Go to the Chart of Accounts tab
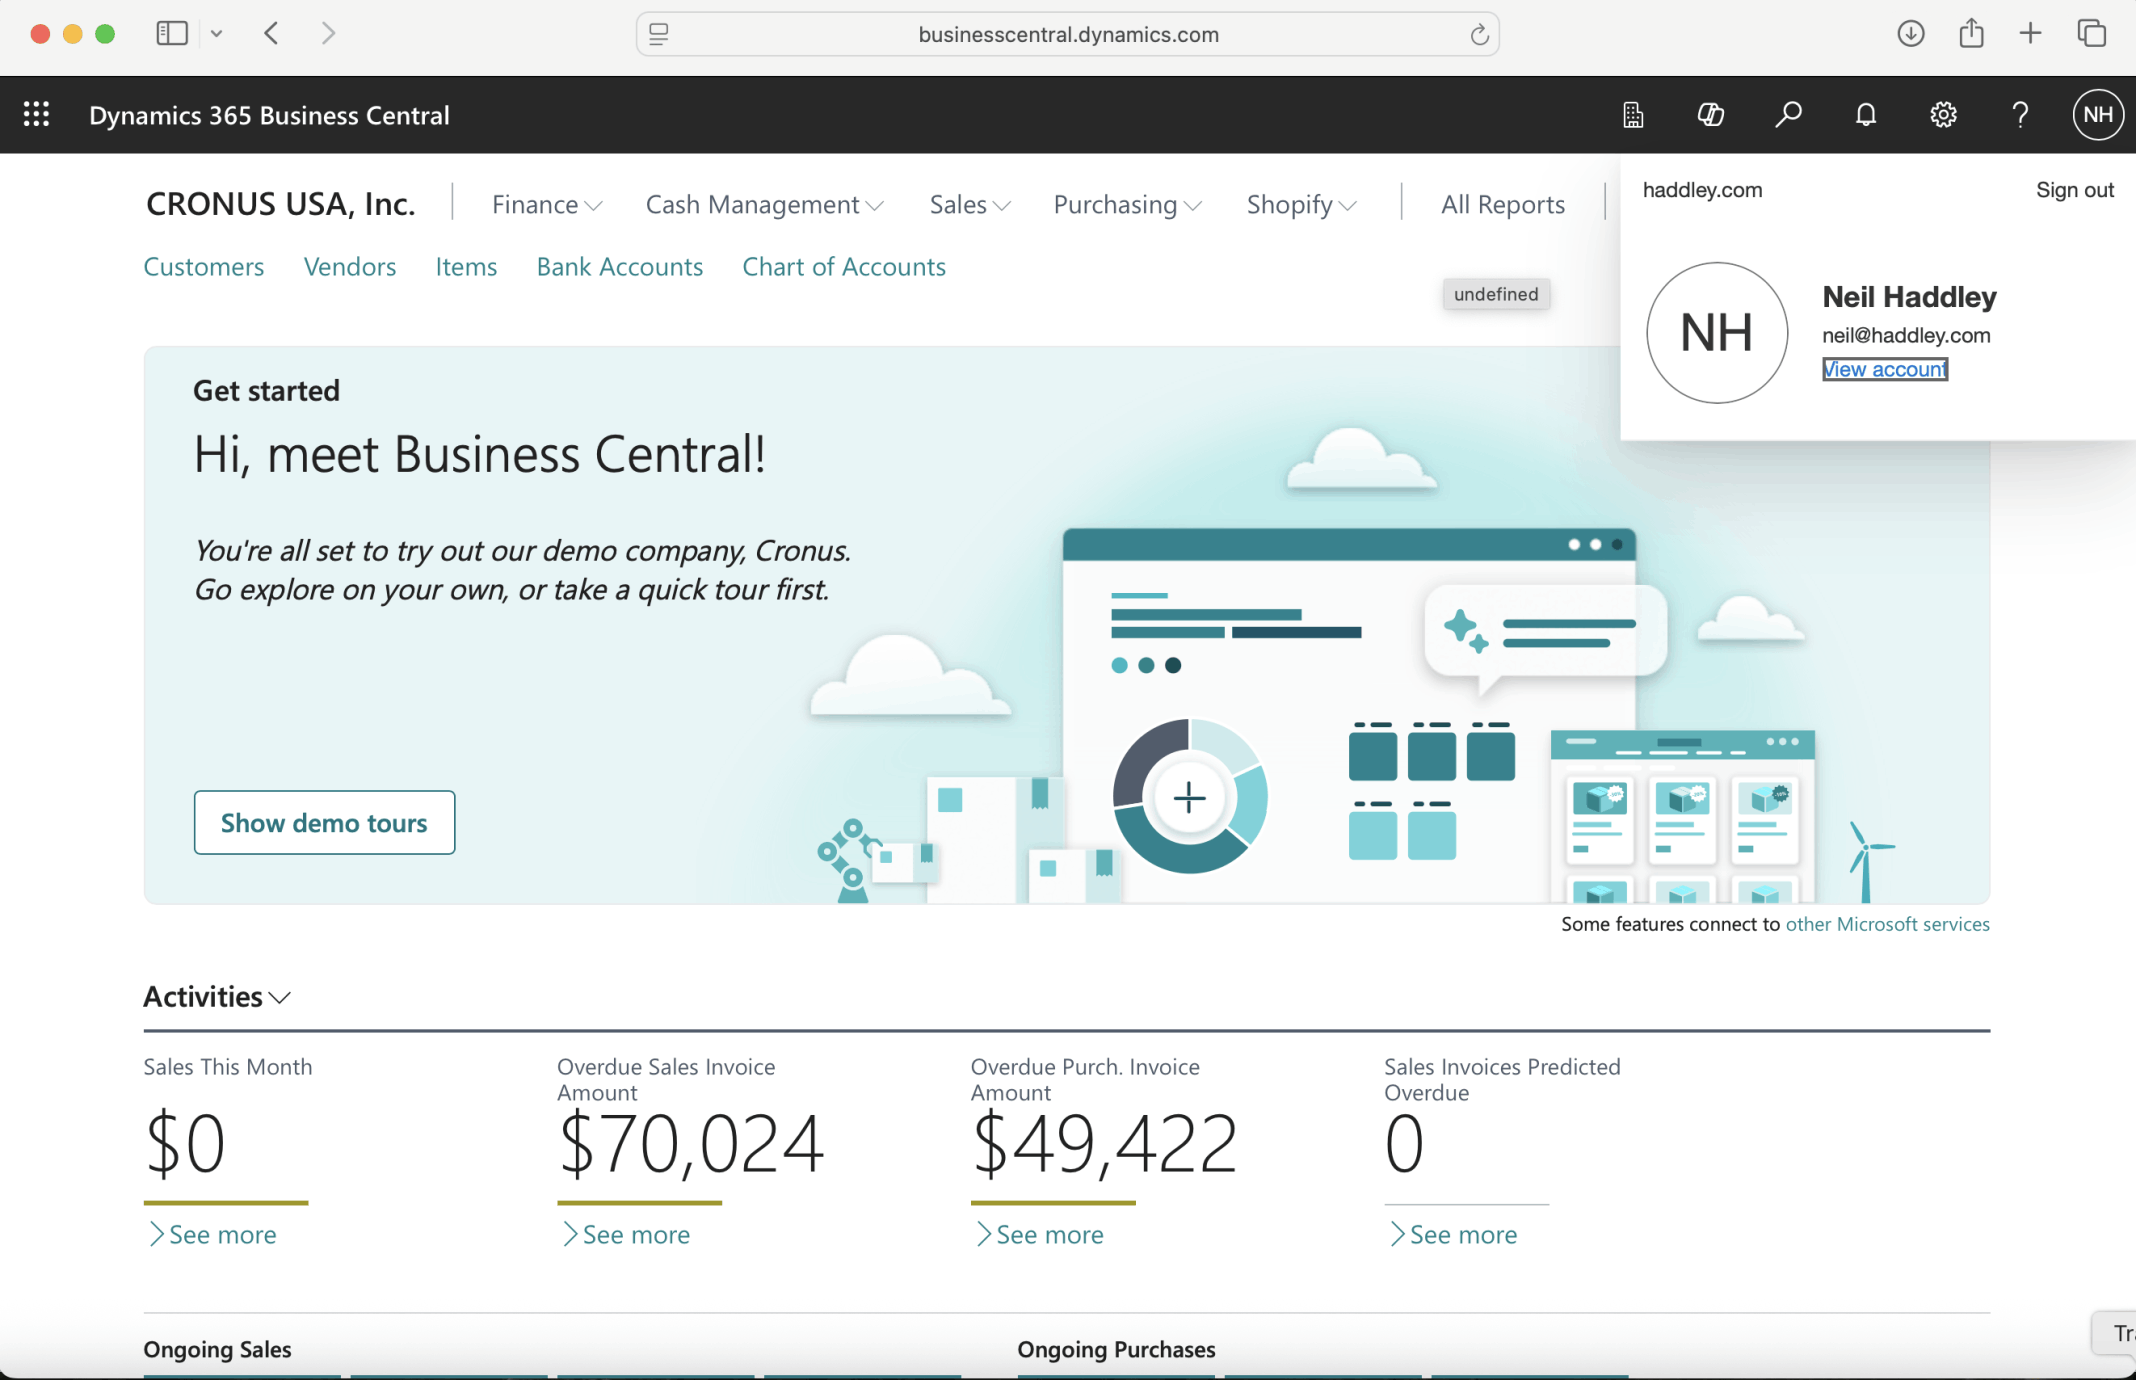Viewport: 2136px width, 1380px height. 843,267
